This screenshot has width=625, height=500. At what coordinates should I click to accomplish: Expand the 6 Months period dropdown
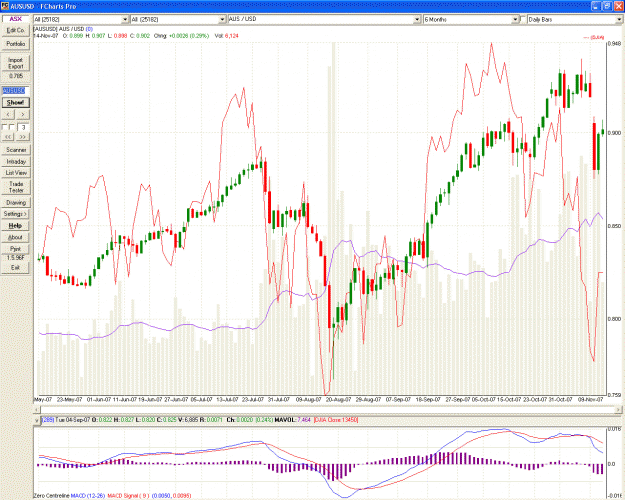[x=515, y=20]
